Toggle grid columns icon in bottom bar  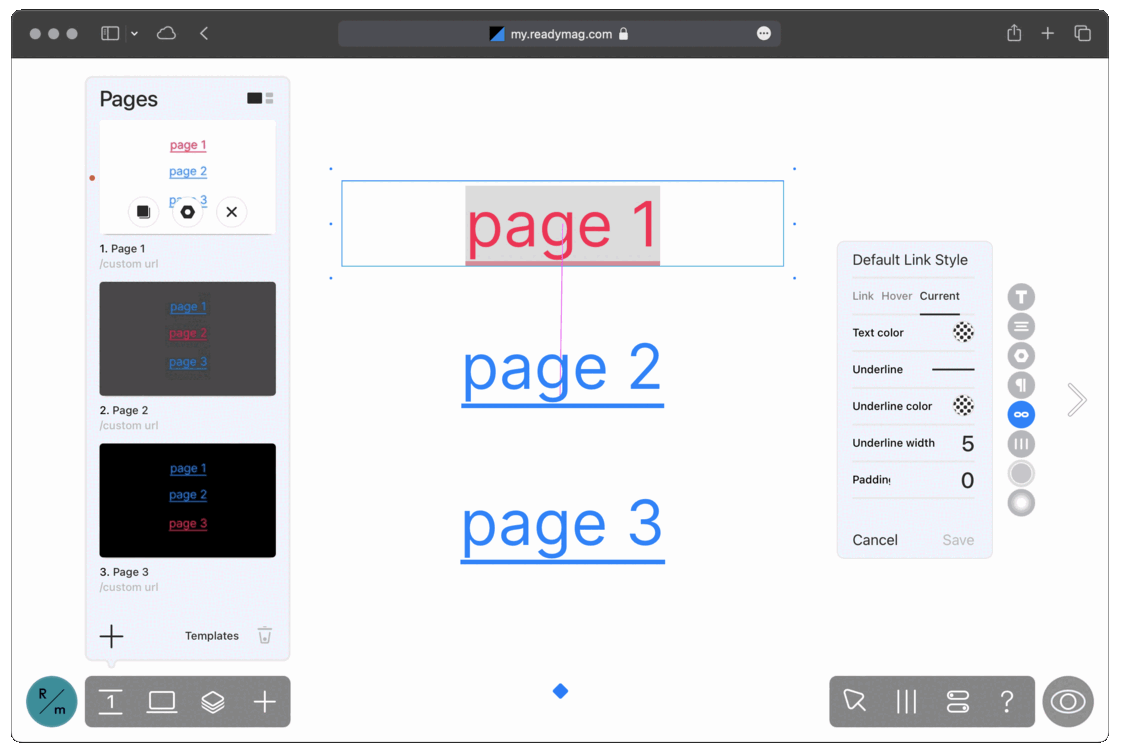pyautogui.click(x=906, y=701)
